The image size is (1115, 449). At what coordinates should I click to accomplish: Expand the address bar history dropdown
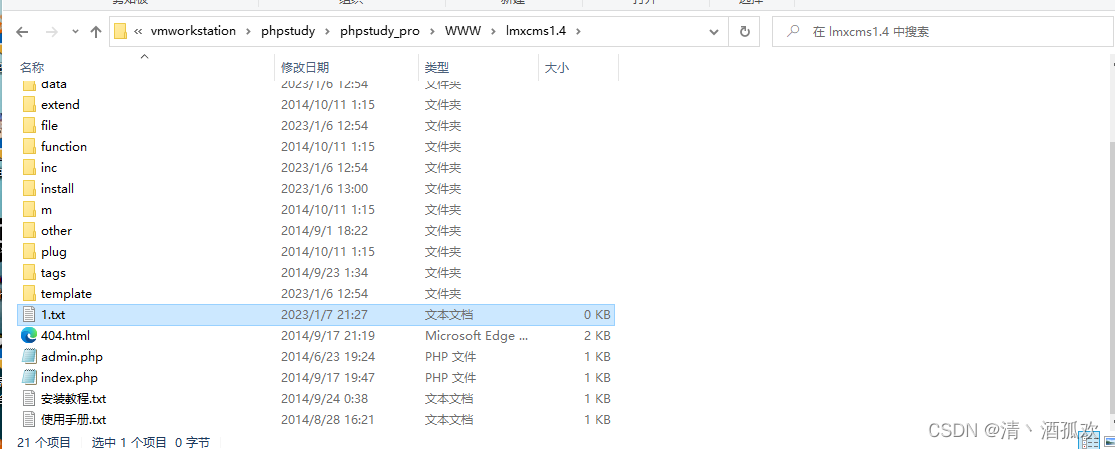coord(716,32)
